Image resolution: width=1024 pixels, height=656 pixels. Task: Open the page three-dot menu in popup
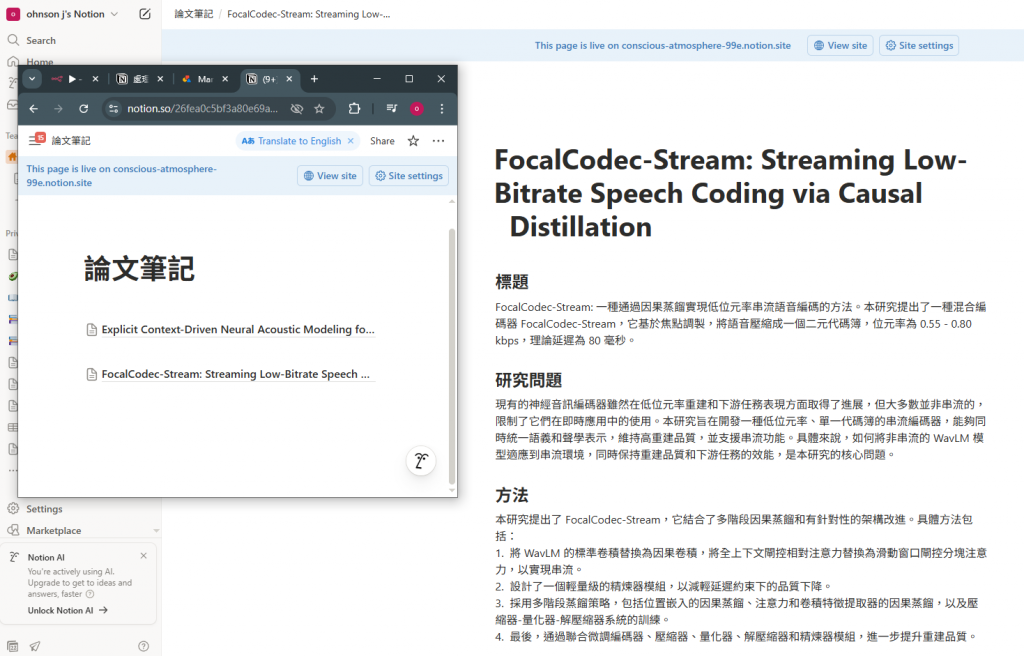pyautogui.click(x=438, y=140)
